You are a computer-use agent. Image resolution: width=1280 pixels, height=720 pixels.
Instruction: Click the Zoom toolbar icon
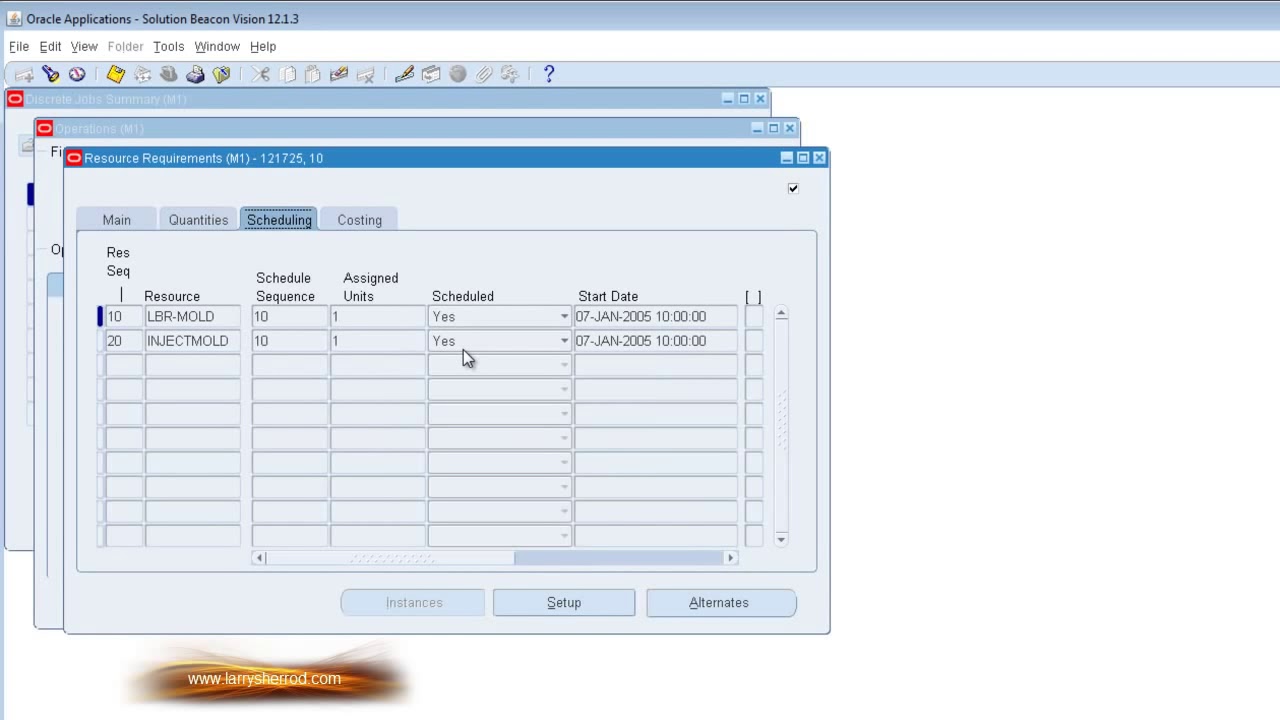[x=431, y=74]
